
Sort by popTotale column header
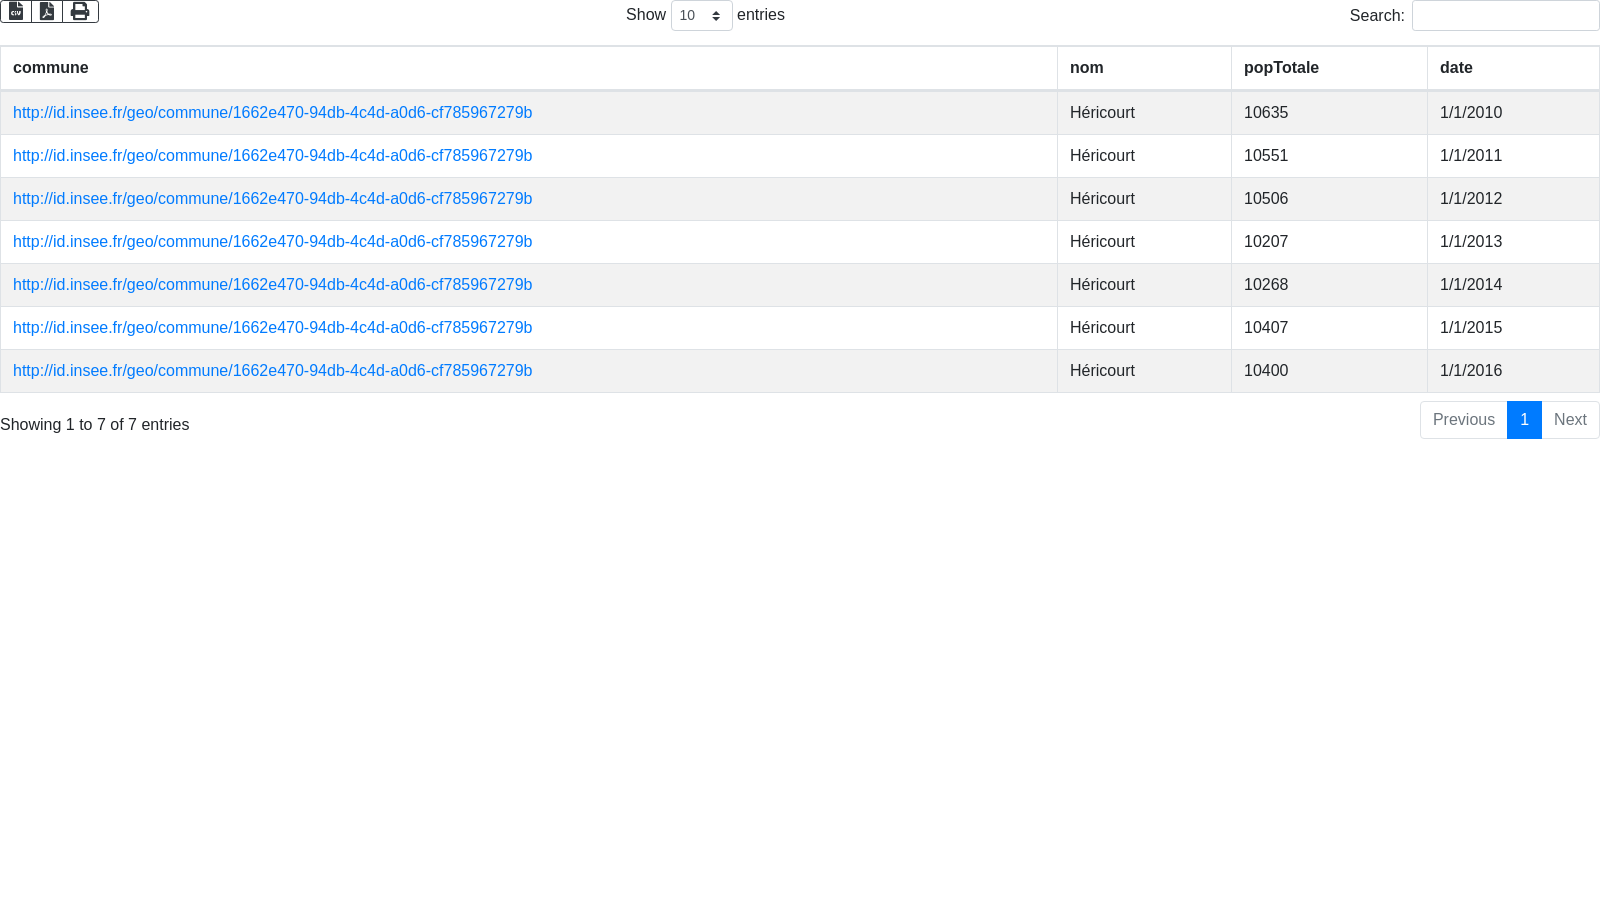[x=1281, y=68]
